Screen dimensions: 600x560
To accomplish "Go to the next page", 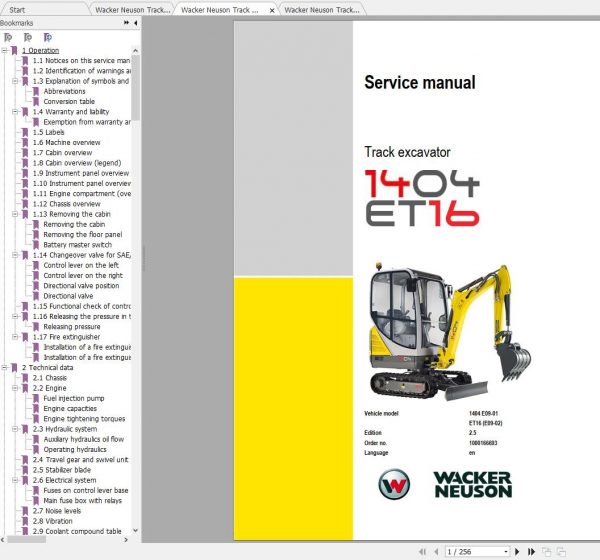I will coord(517,552).
